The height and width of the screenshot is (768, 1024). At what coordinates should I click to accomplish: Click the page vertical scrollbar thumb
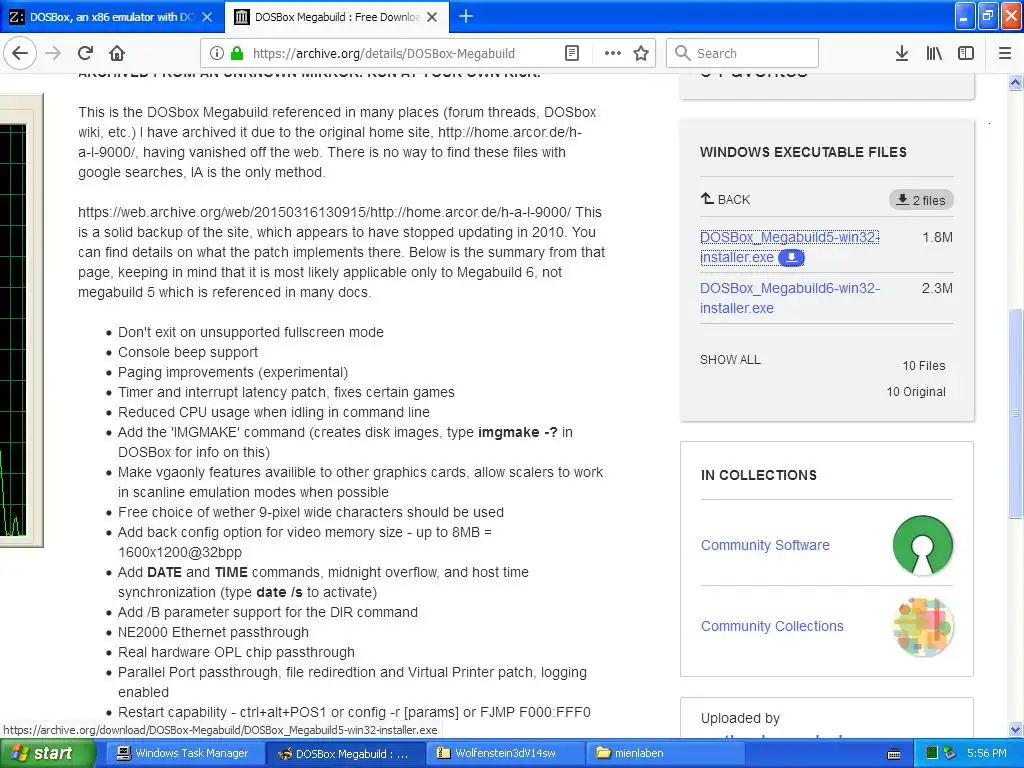pyautogui.click(x=1016, y=413)
